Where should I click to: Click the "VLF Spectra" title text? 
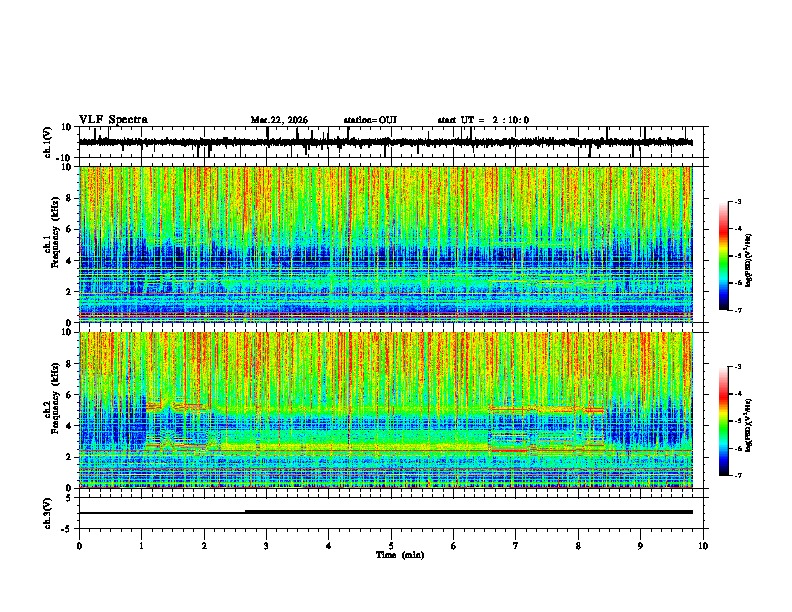click(113, 119)
